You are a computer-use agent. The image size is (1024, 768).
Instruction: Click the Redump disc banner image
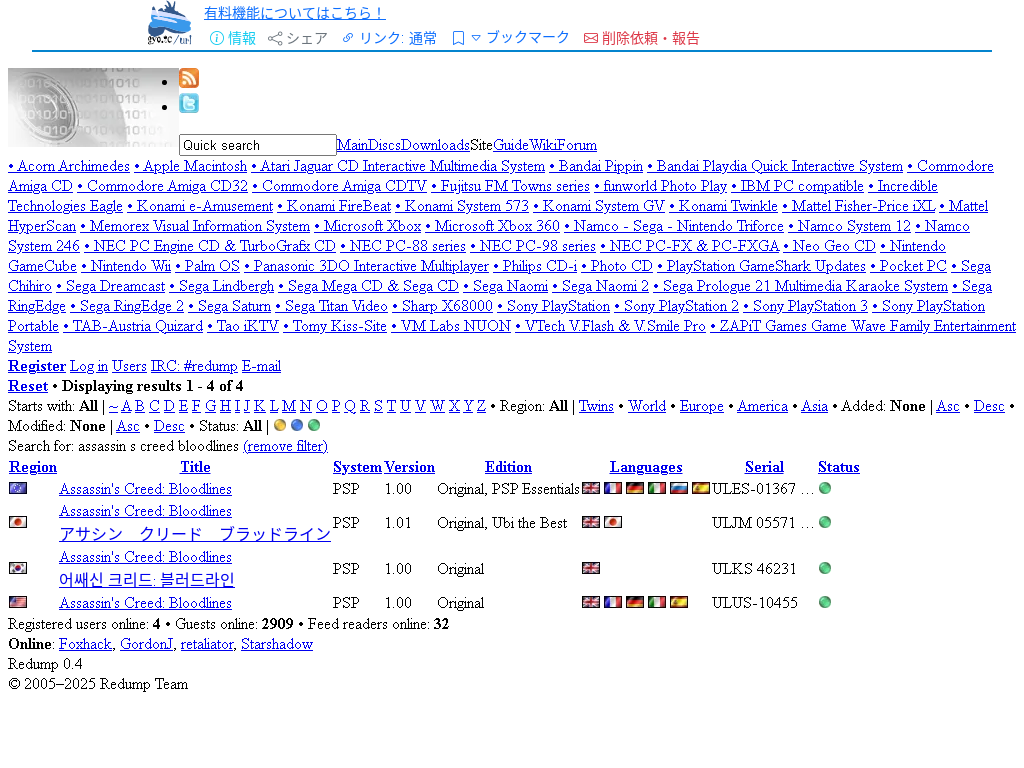tap(93, 107)
